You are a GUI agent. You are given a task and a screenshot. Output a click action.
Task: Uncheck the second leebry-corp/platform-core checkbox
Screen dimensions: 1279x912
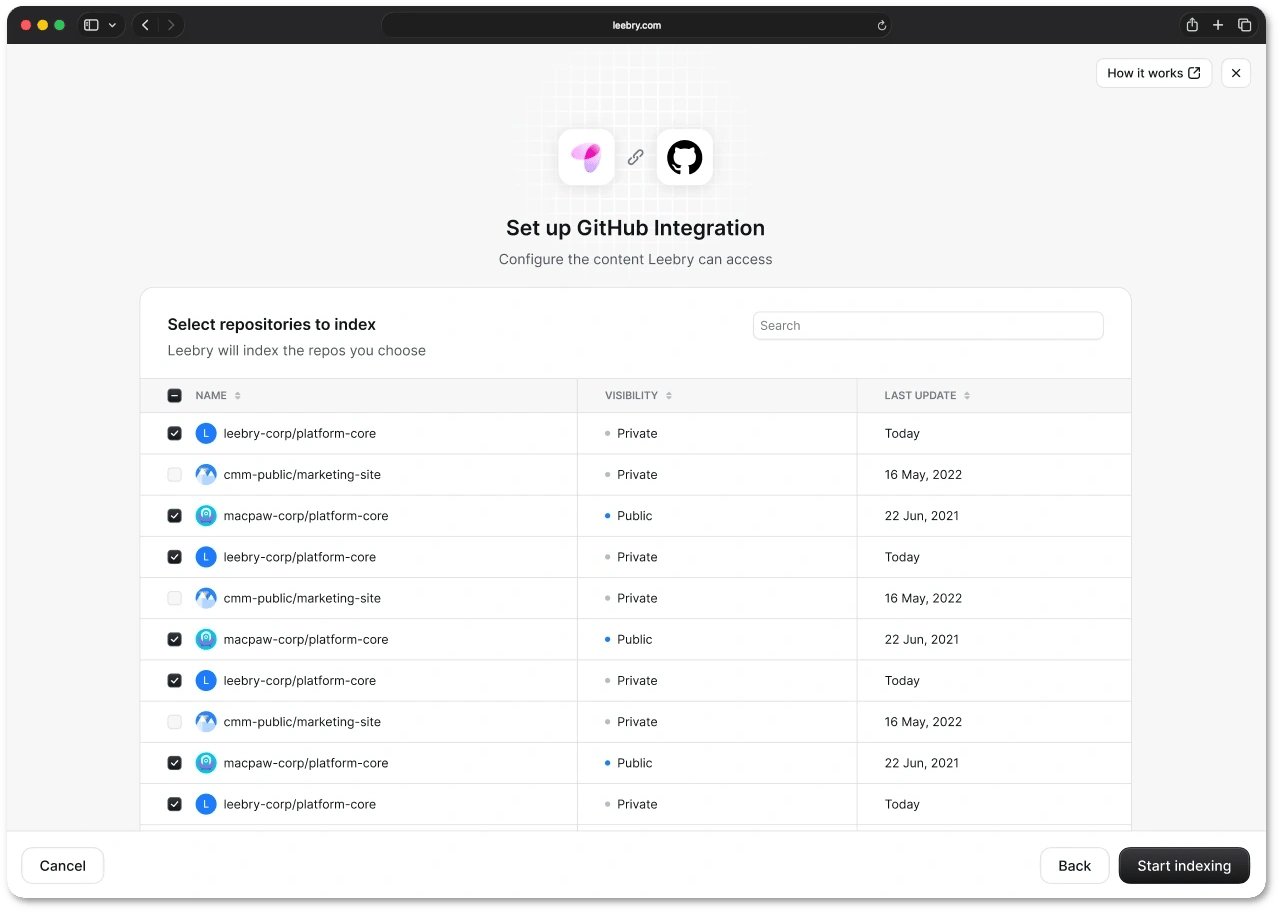175,557
